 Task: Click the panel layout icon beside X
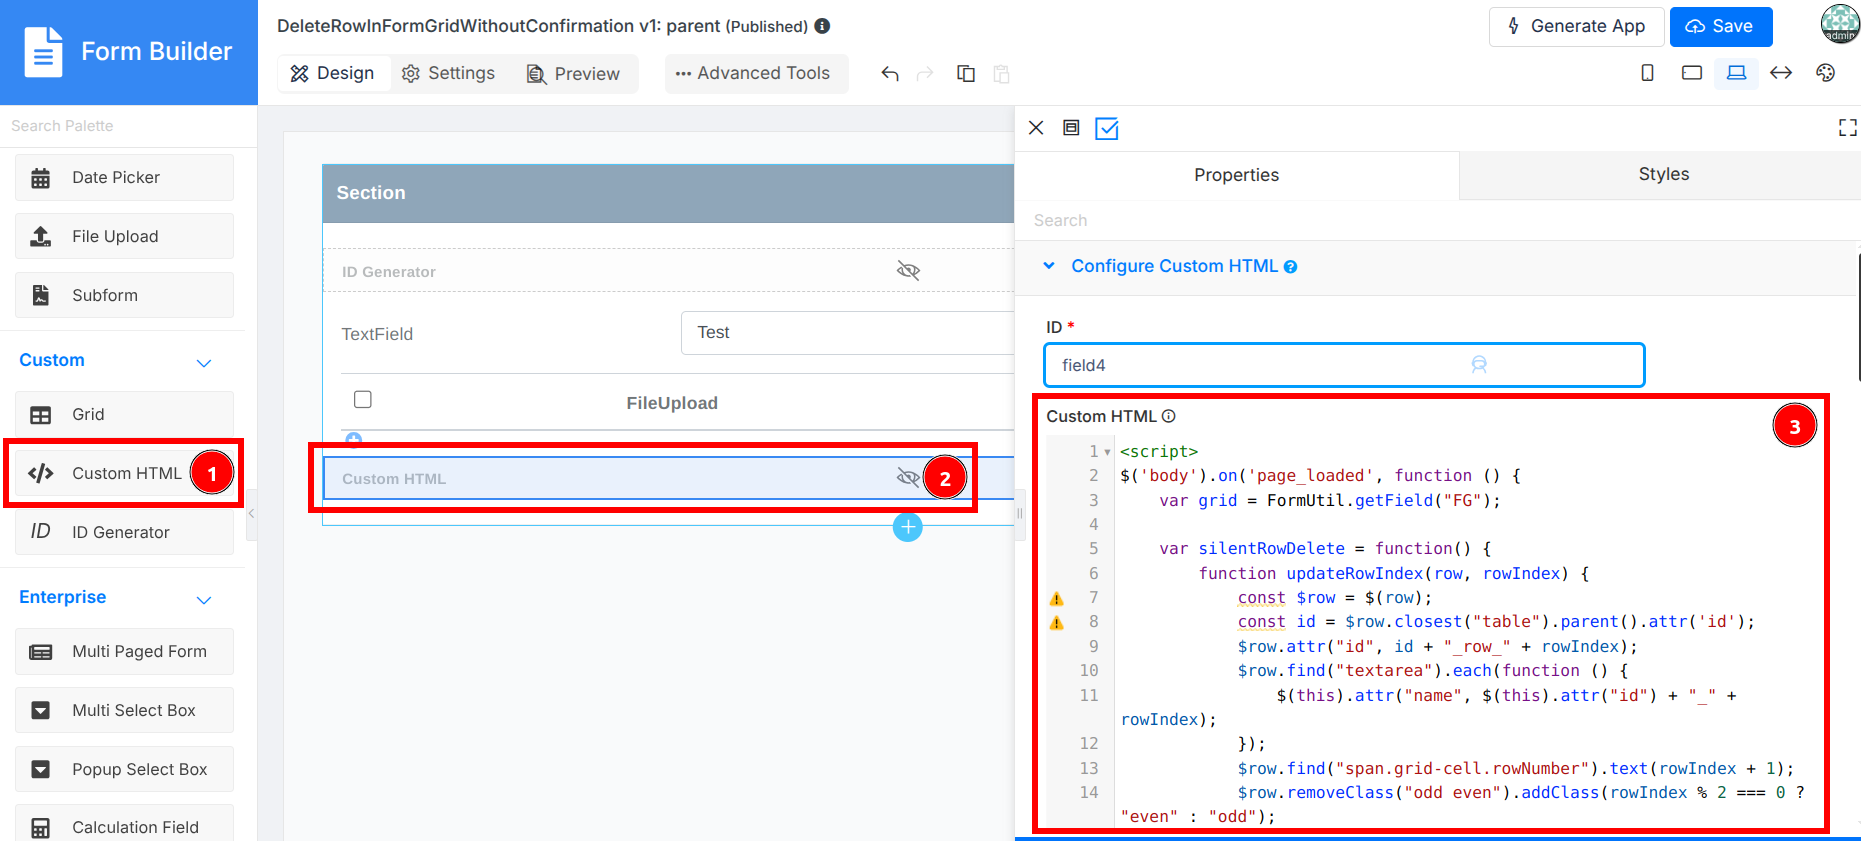click(x=1071, y=128)
